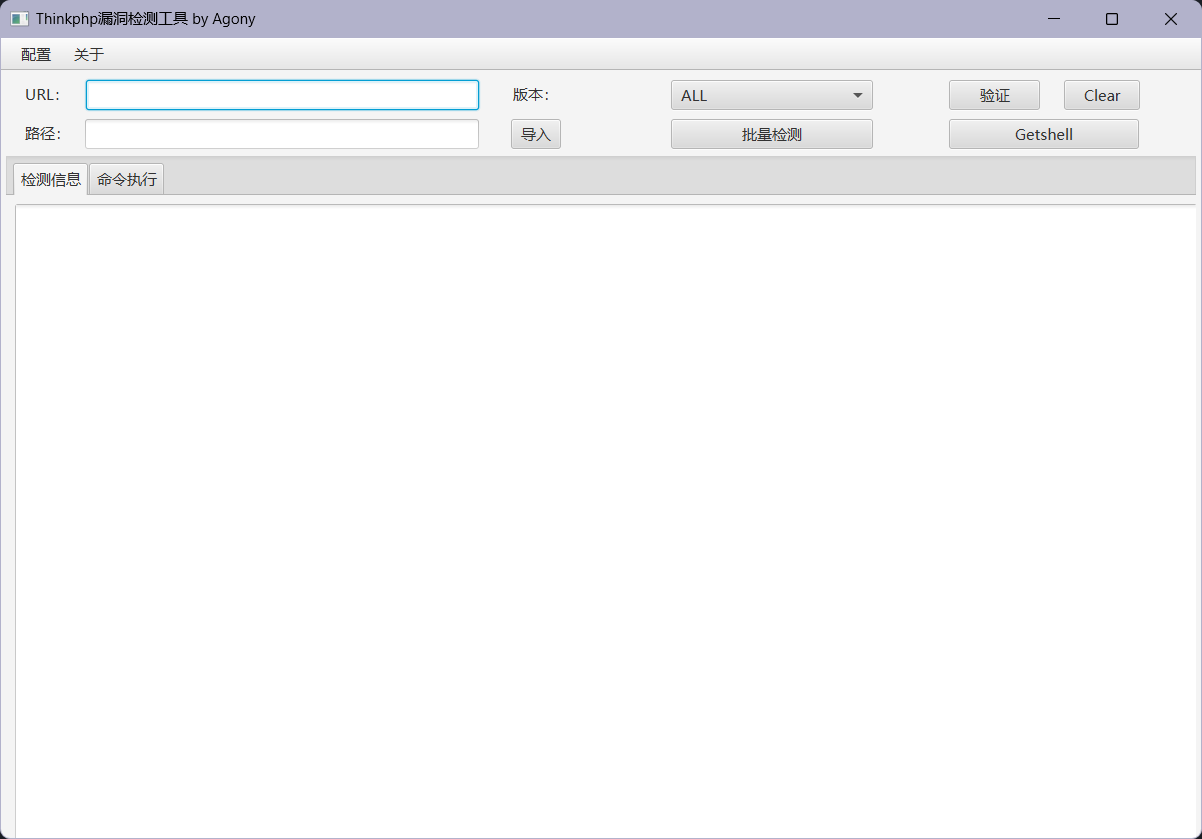Switch to the 命令执行 tab
Screen dimensions: 1202x839
(127, 180)
